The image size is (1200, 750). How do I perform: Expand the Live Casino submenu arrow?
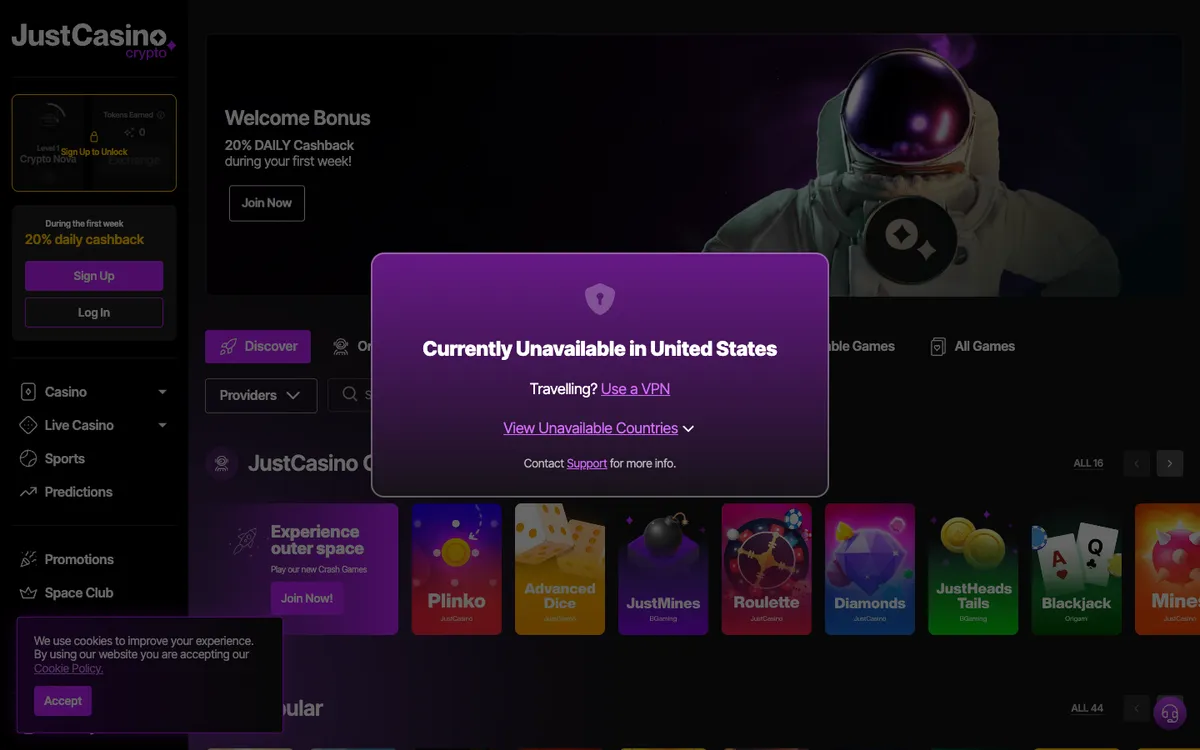click(x=162, y=425)
